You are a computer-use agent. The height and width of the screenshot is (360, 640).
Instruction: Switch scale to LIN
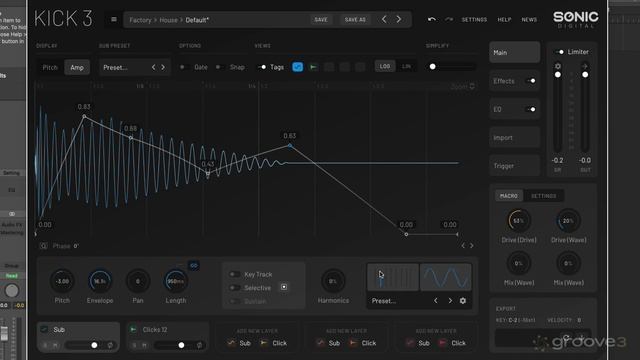point(406,67)
